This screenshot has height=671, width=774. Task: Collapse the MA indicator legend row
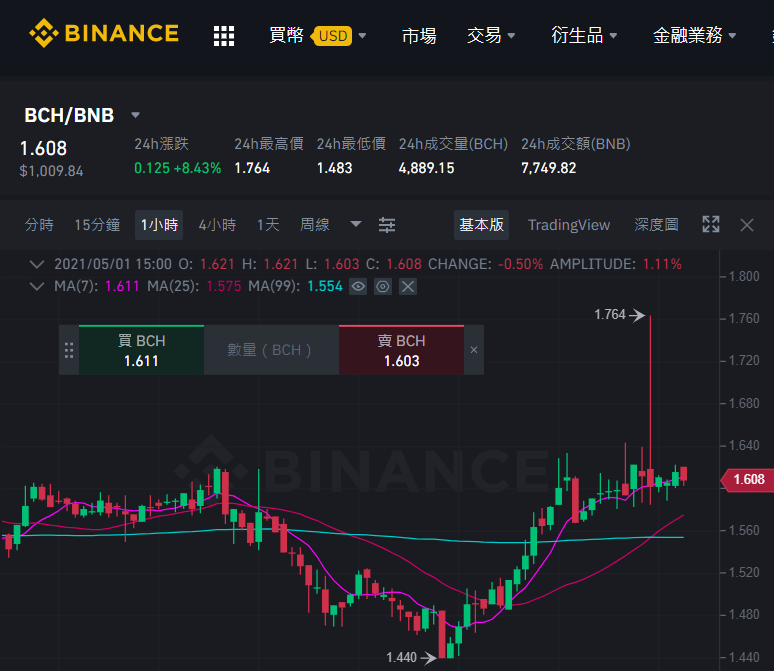37,286
